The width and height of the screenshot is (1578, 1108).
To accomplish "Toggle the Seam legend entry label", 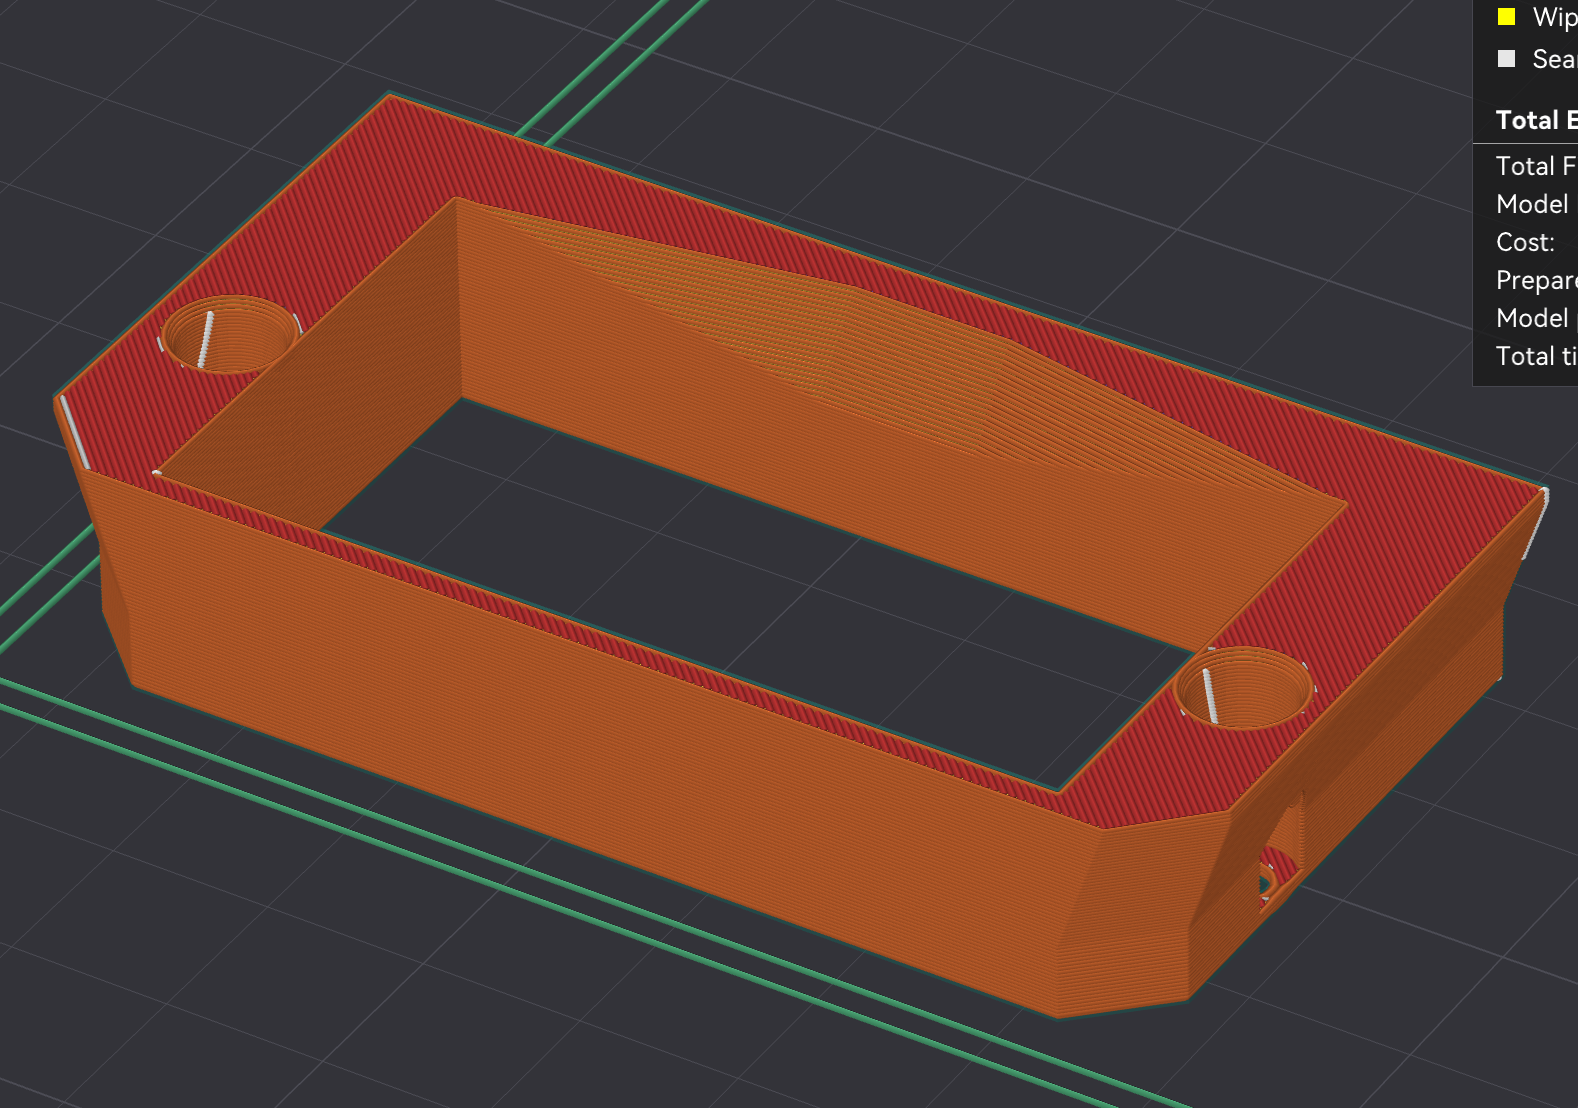I will point(1555,59).
